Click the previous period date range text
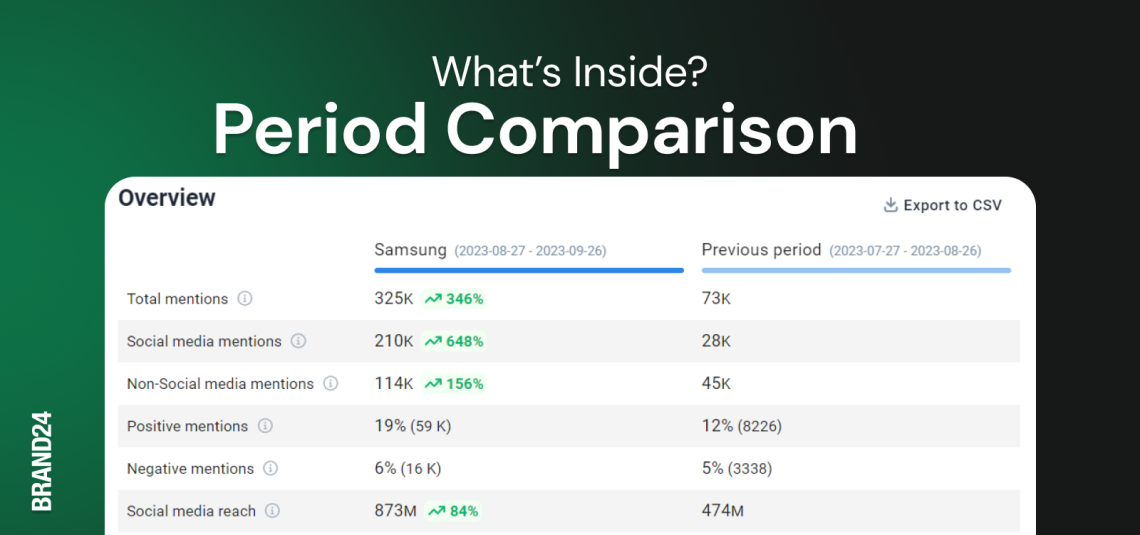The image size is (1140, 535). (x=905, y=251)
